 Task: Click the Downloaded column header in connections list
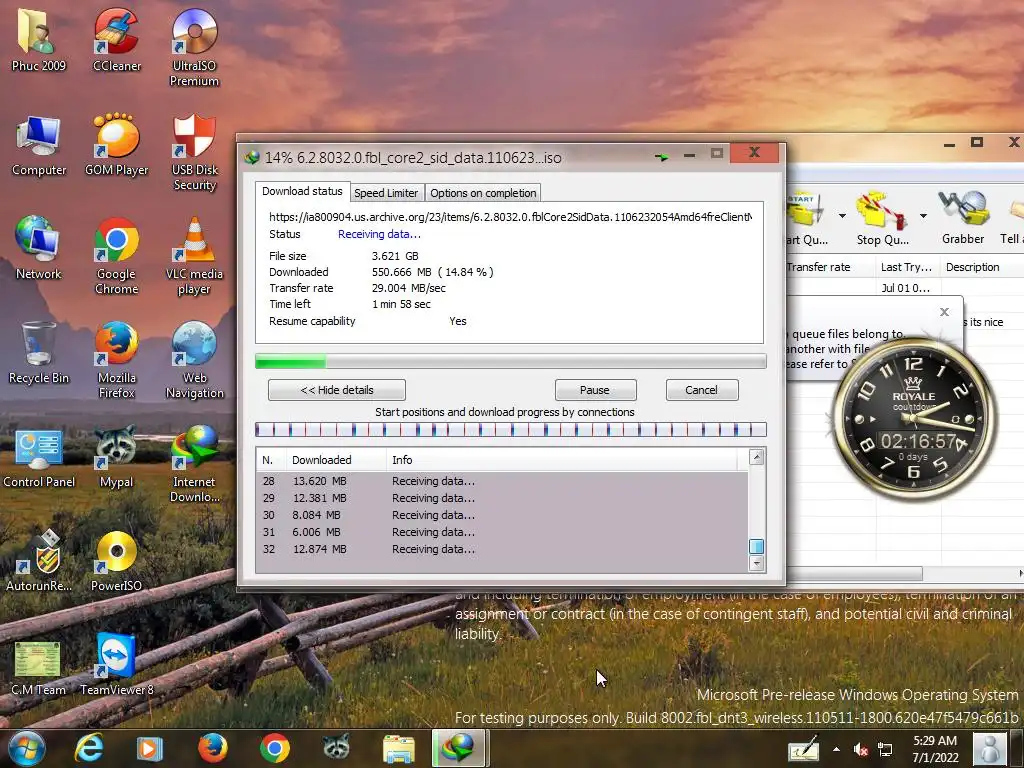(335, 460)
